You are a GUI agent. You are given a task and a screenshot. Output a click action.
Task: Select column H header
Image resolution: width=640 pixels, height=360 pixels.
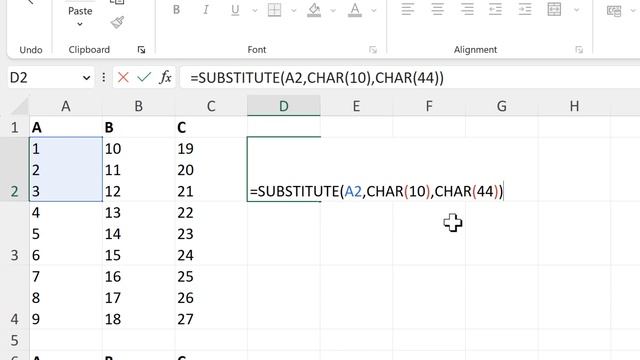(574, 106)
